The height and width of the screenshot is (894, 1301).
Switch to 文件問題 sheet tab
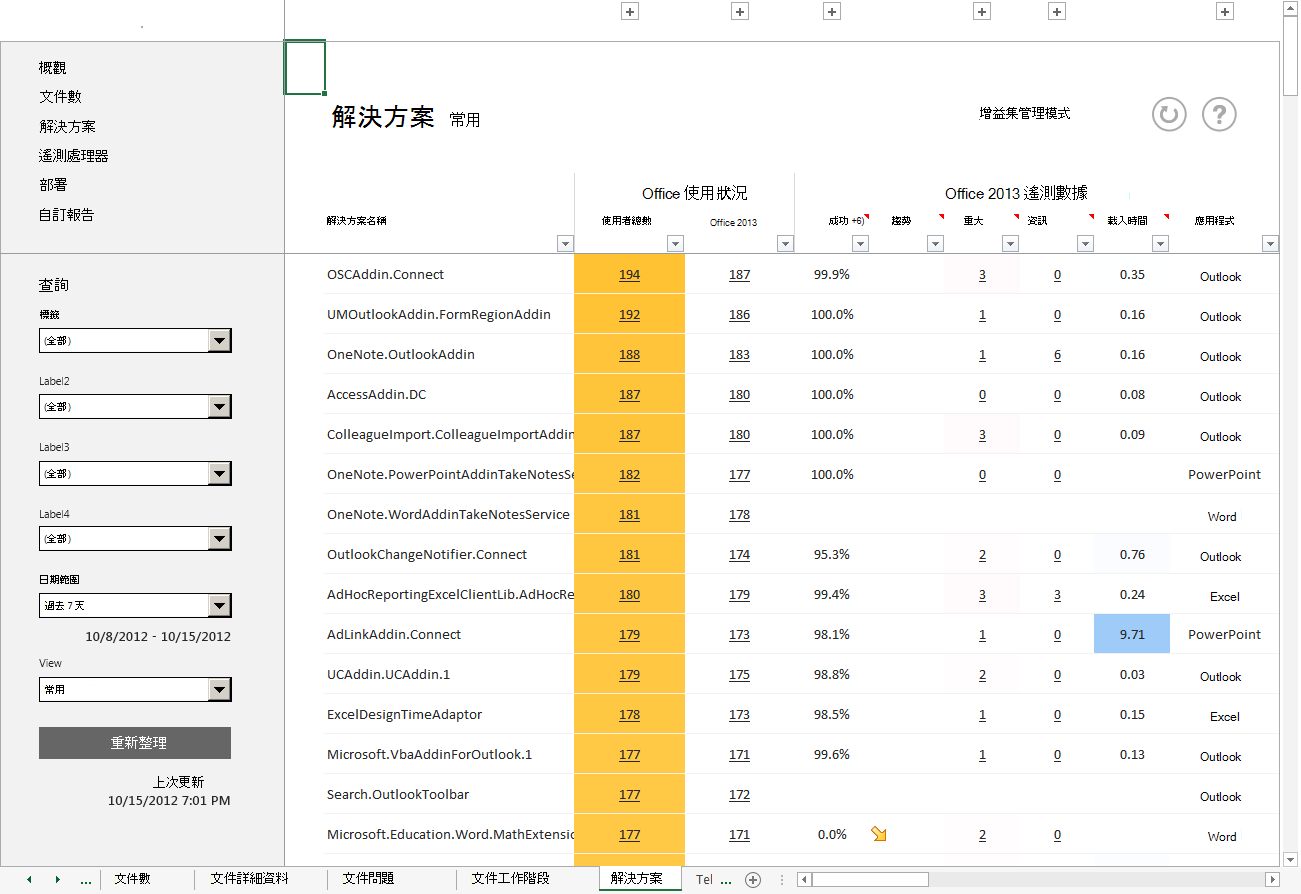pyautogui.click(x=368, y=879)
